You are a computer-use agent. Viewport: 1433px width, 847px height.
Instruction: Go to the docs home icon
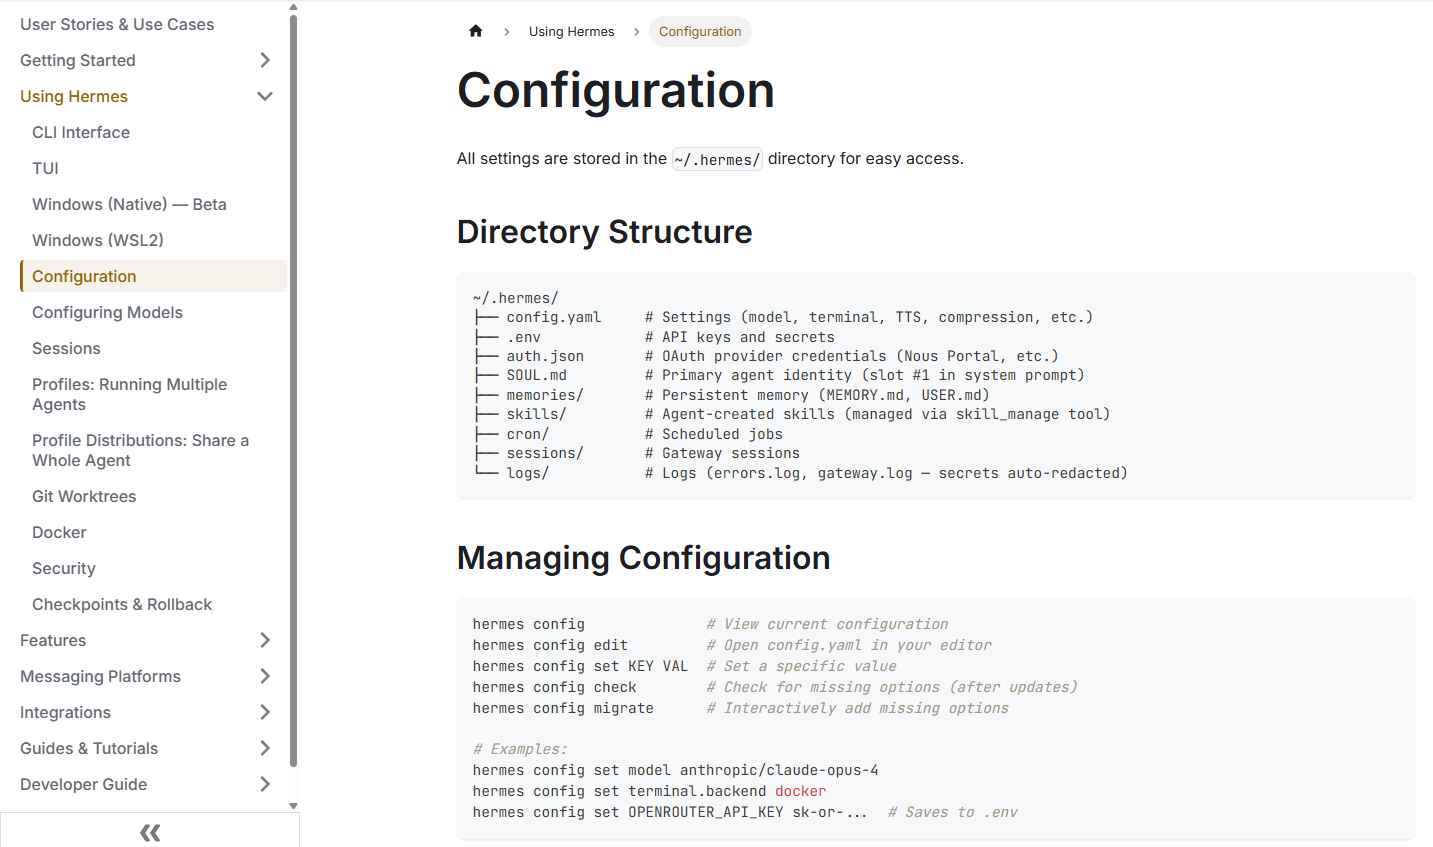tap(476, 31)
